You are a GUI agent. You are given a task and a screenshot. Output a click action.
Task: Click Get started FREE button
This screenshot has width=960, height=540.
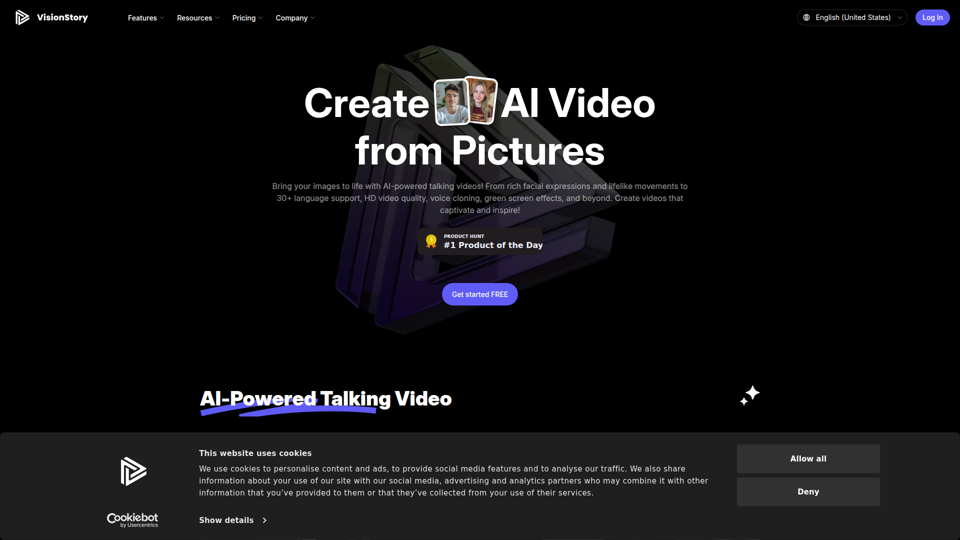click(479, 294)
